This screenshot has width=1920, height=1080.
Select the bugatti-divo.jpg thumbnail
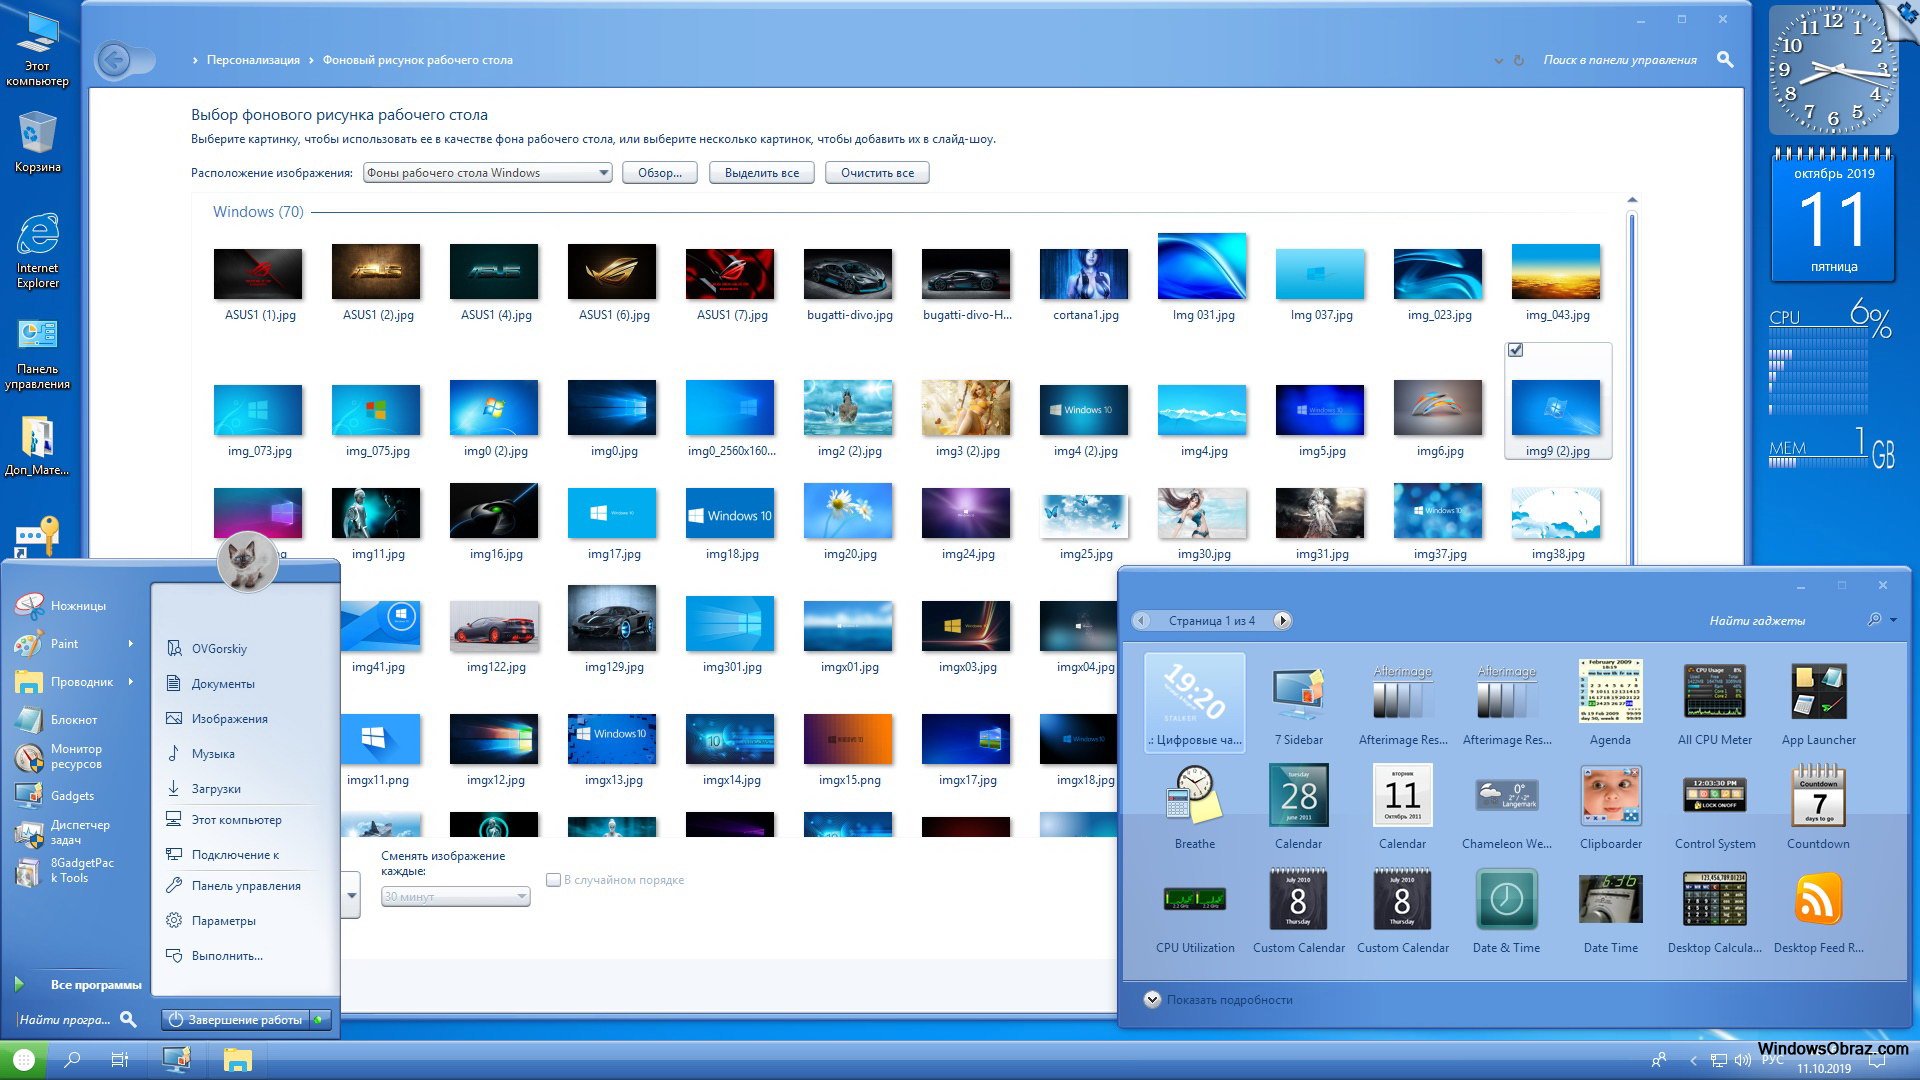[x=849, y=274]
